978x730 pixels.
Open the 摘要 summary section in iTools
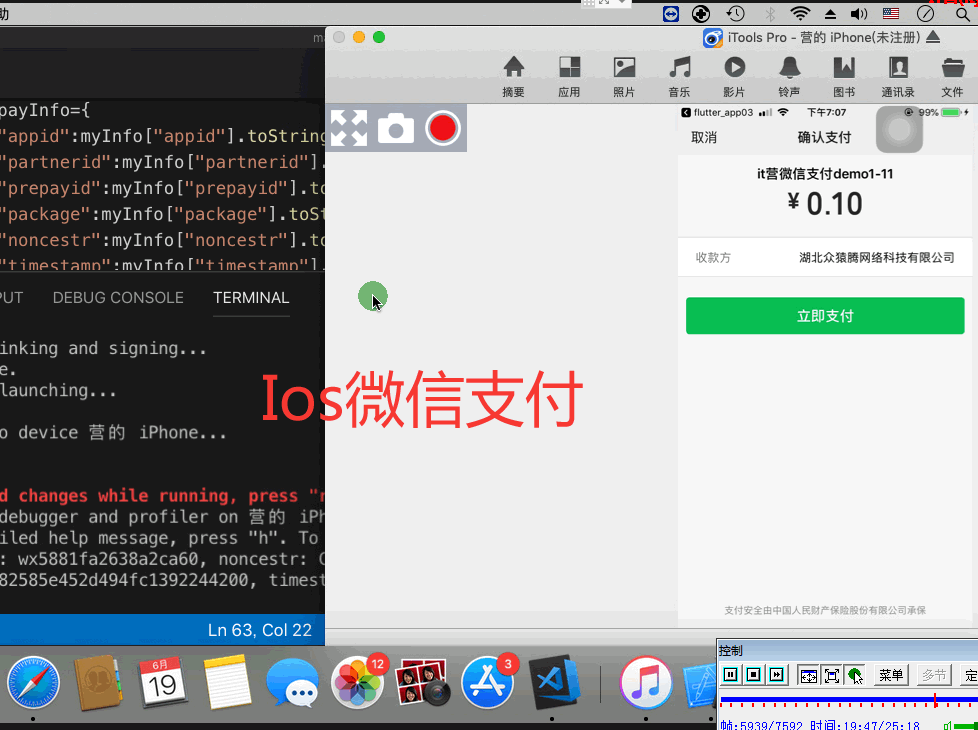(513, 77)
